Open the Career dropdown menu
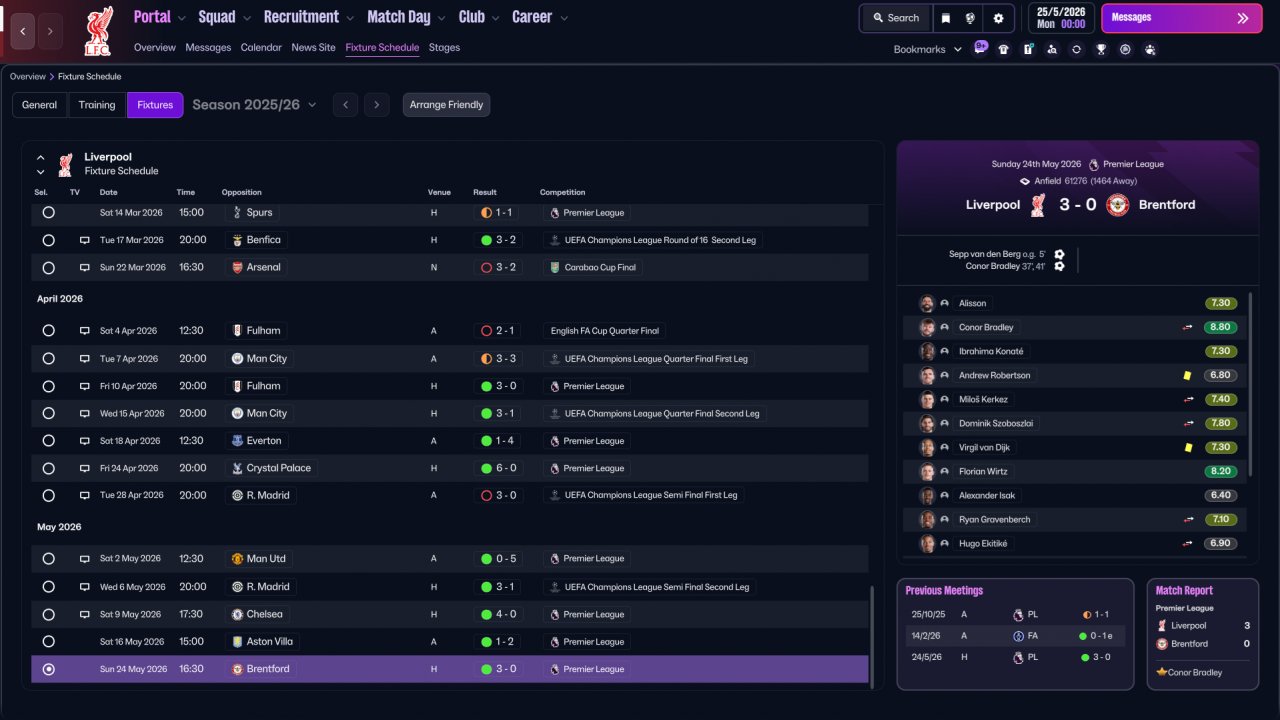Viewport: 1280px width, 720px height. (x=540, y=17)
